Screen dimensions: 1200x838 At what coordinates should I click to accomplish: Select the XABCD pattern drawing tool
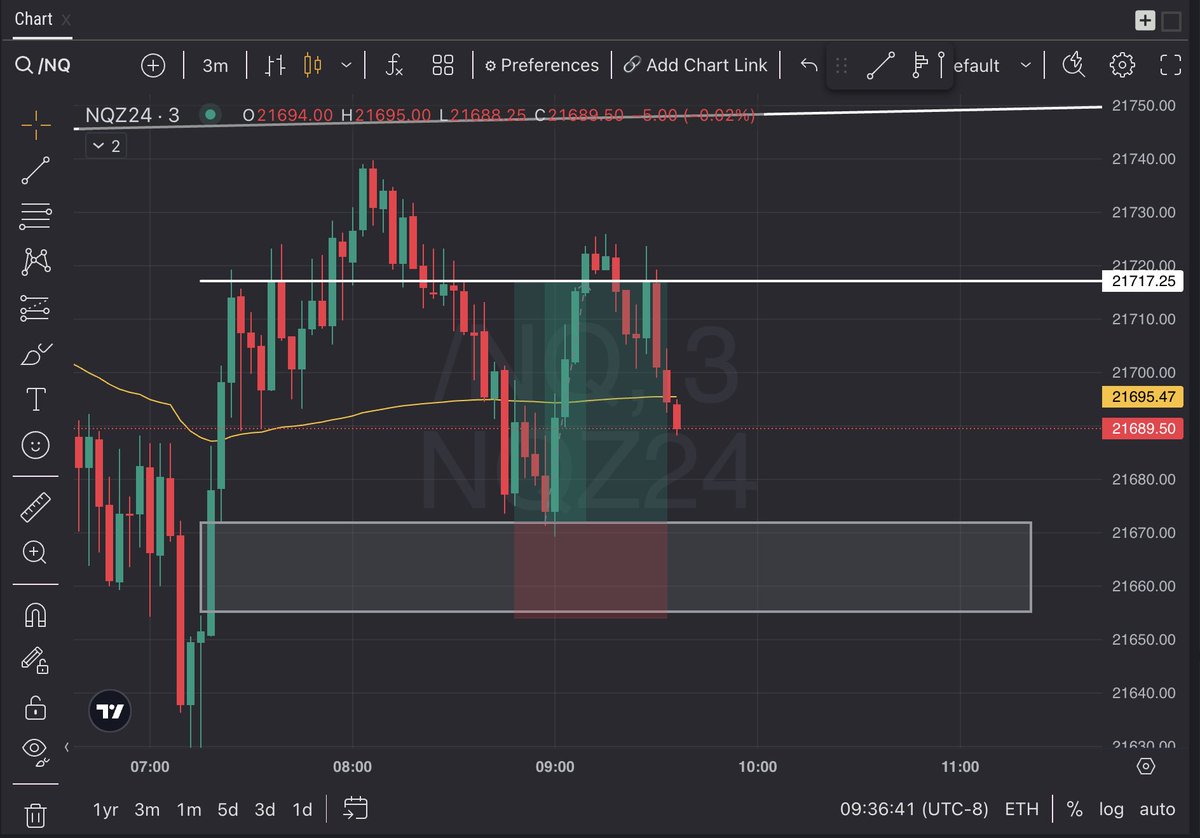(x=36, y=262)
